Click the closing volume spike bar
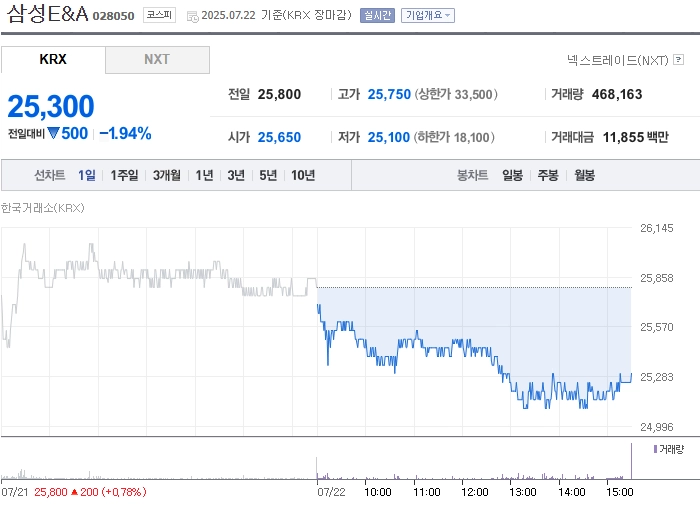Image resolution: width=700 pixels, height=505 pixels. point(631,461)
